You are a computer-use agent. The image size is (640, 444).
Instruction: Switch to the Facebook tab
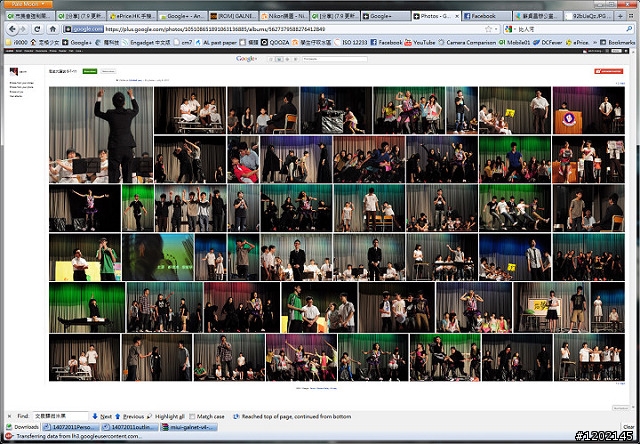coord(487,16)
